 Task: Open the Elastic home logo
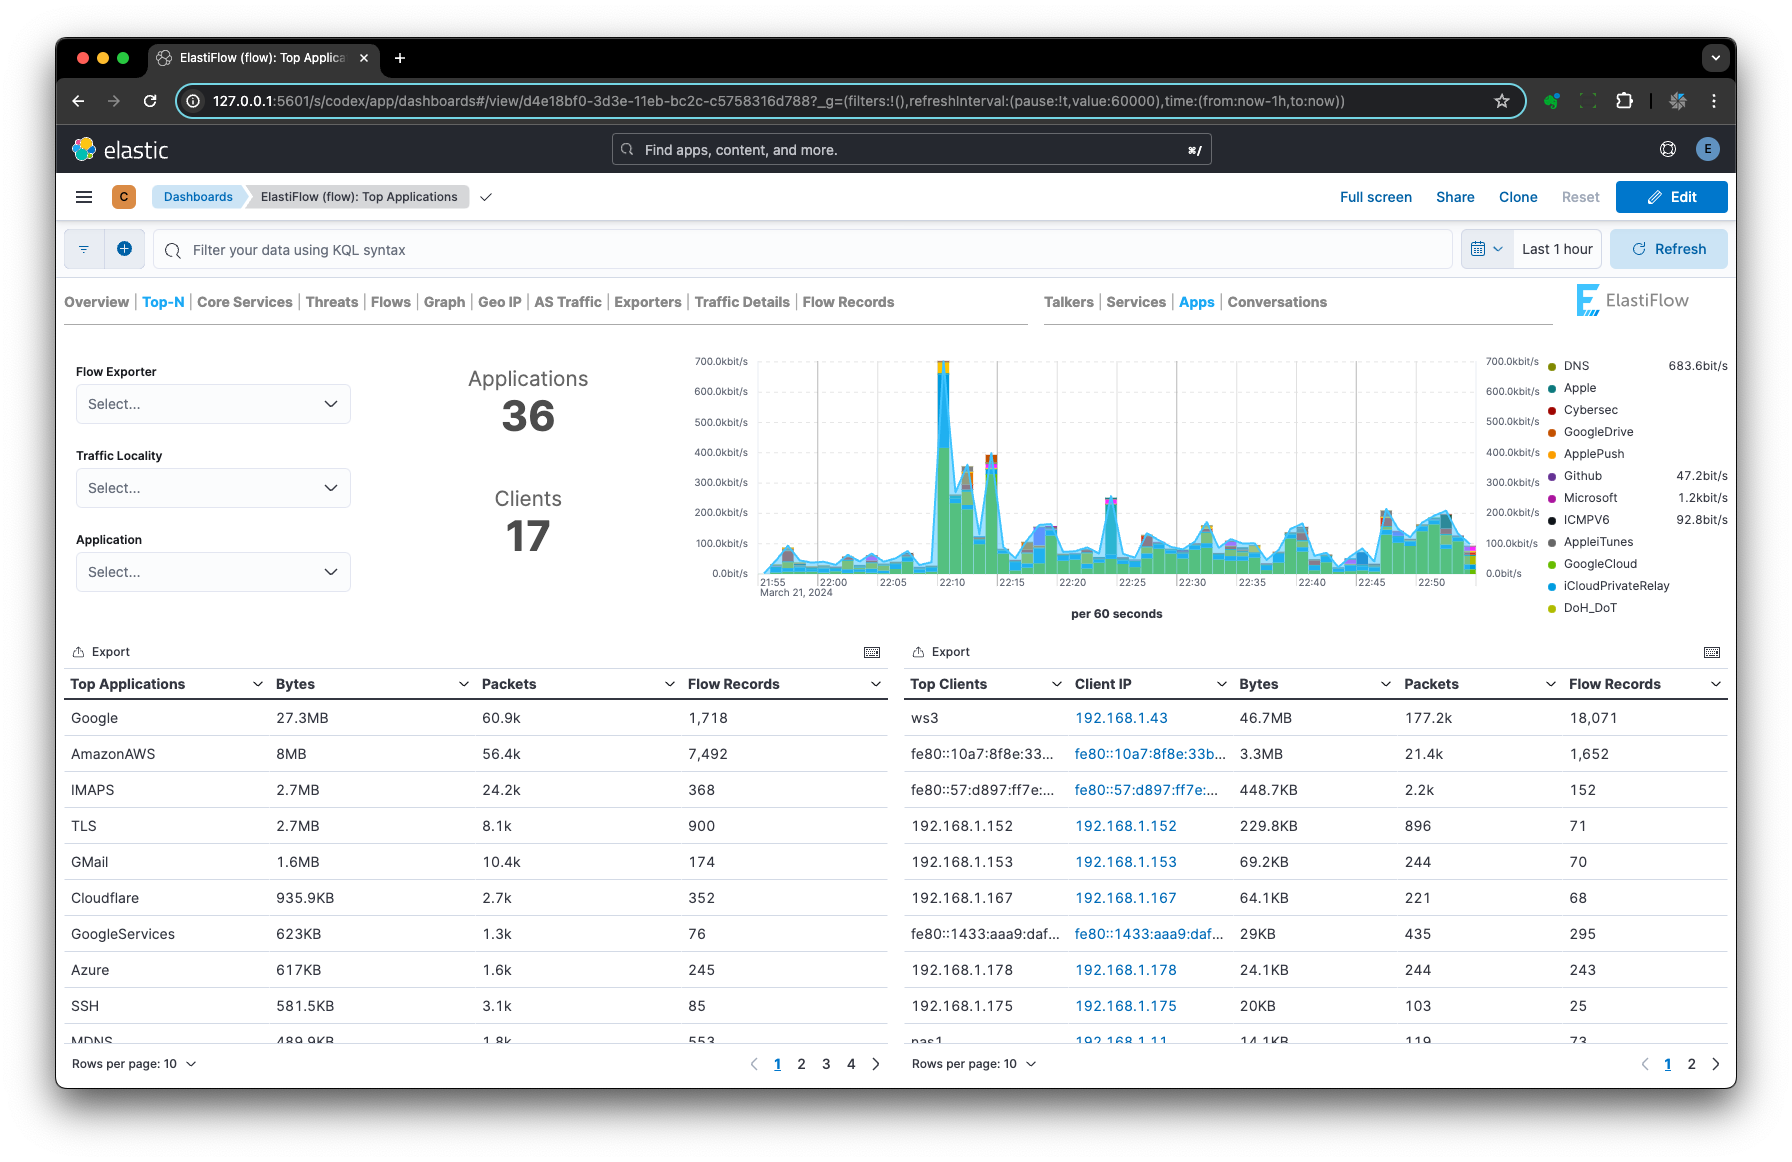pyautogui.click(x=120, y=150)
